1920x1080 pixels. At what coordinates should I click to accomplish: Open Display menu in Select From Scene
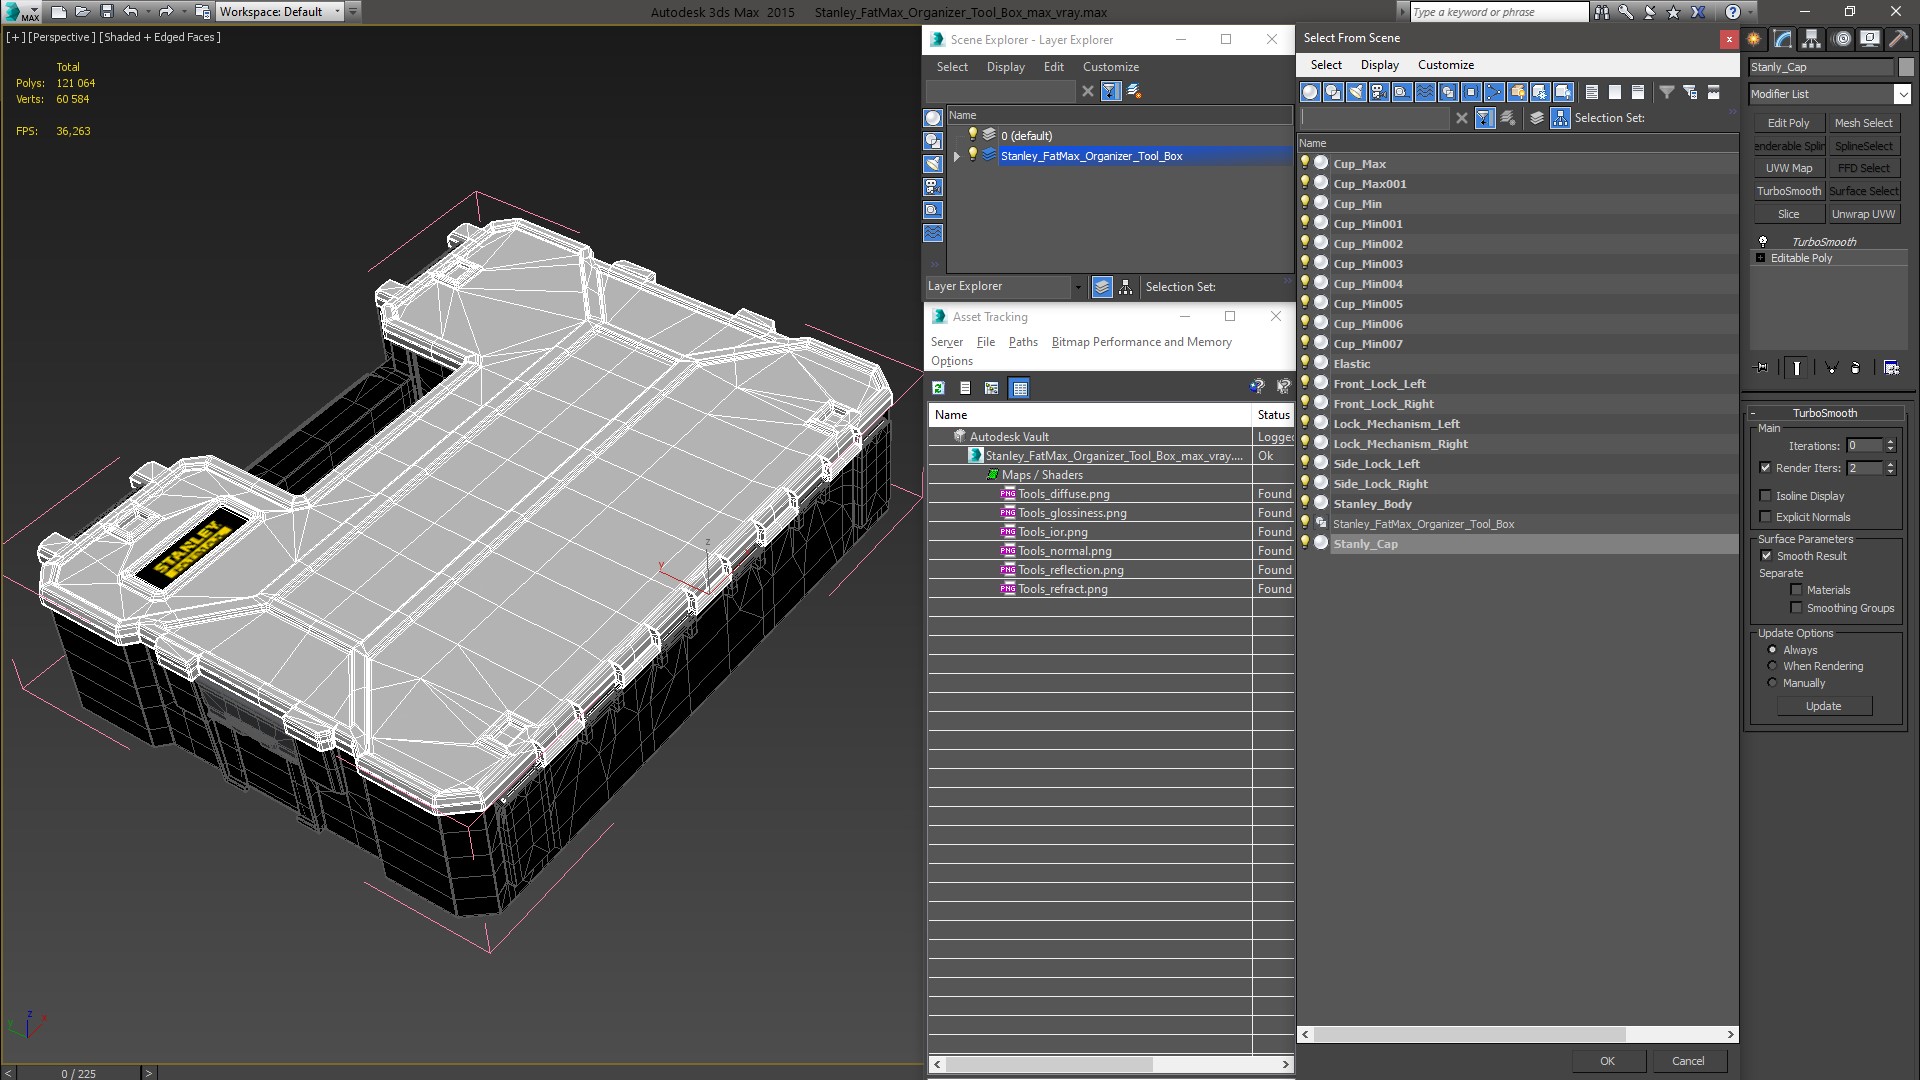coord(1379,65)
